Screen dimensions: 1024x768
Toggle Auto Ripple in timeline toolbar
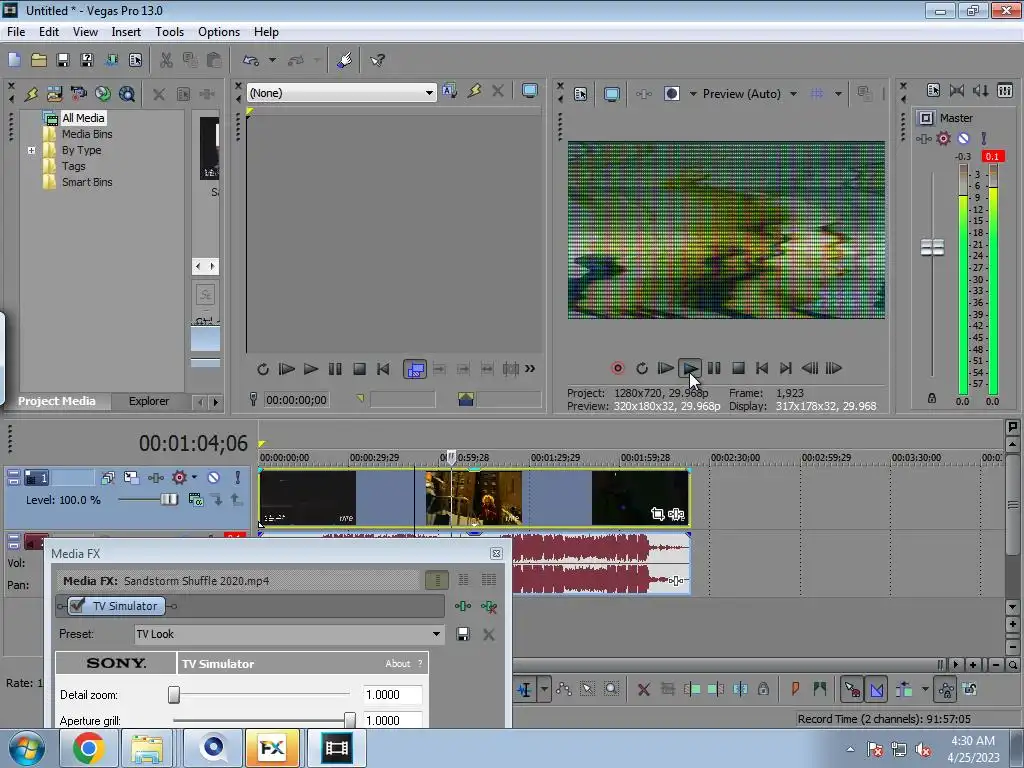point(904,689)
